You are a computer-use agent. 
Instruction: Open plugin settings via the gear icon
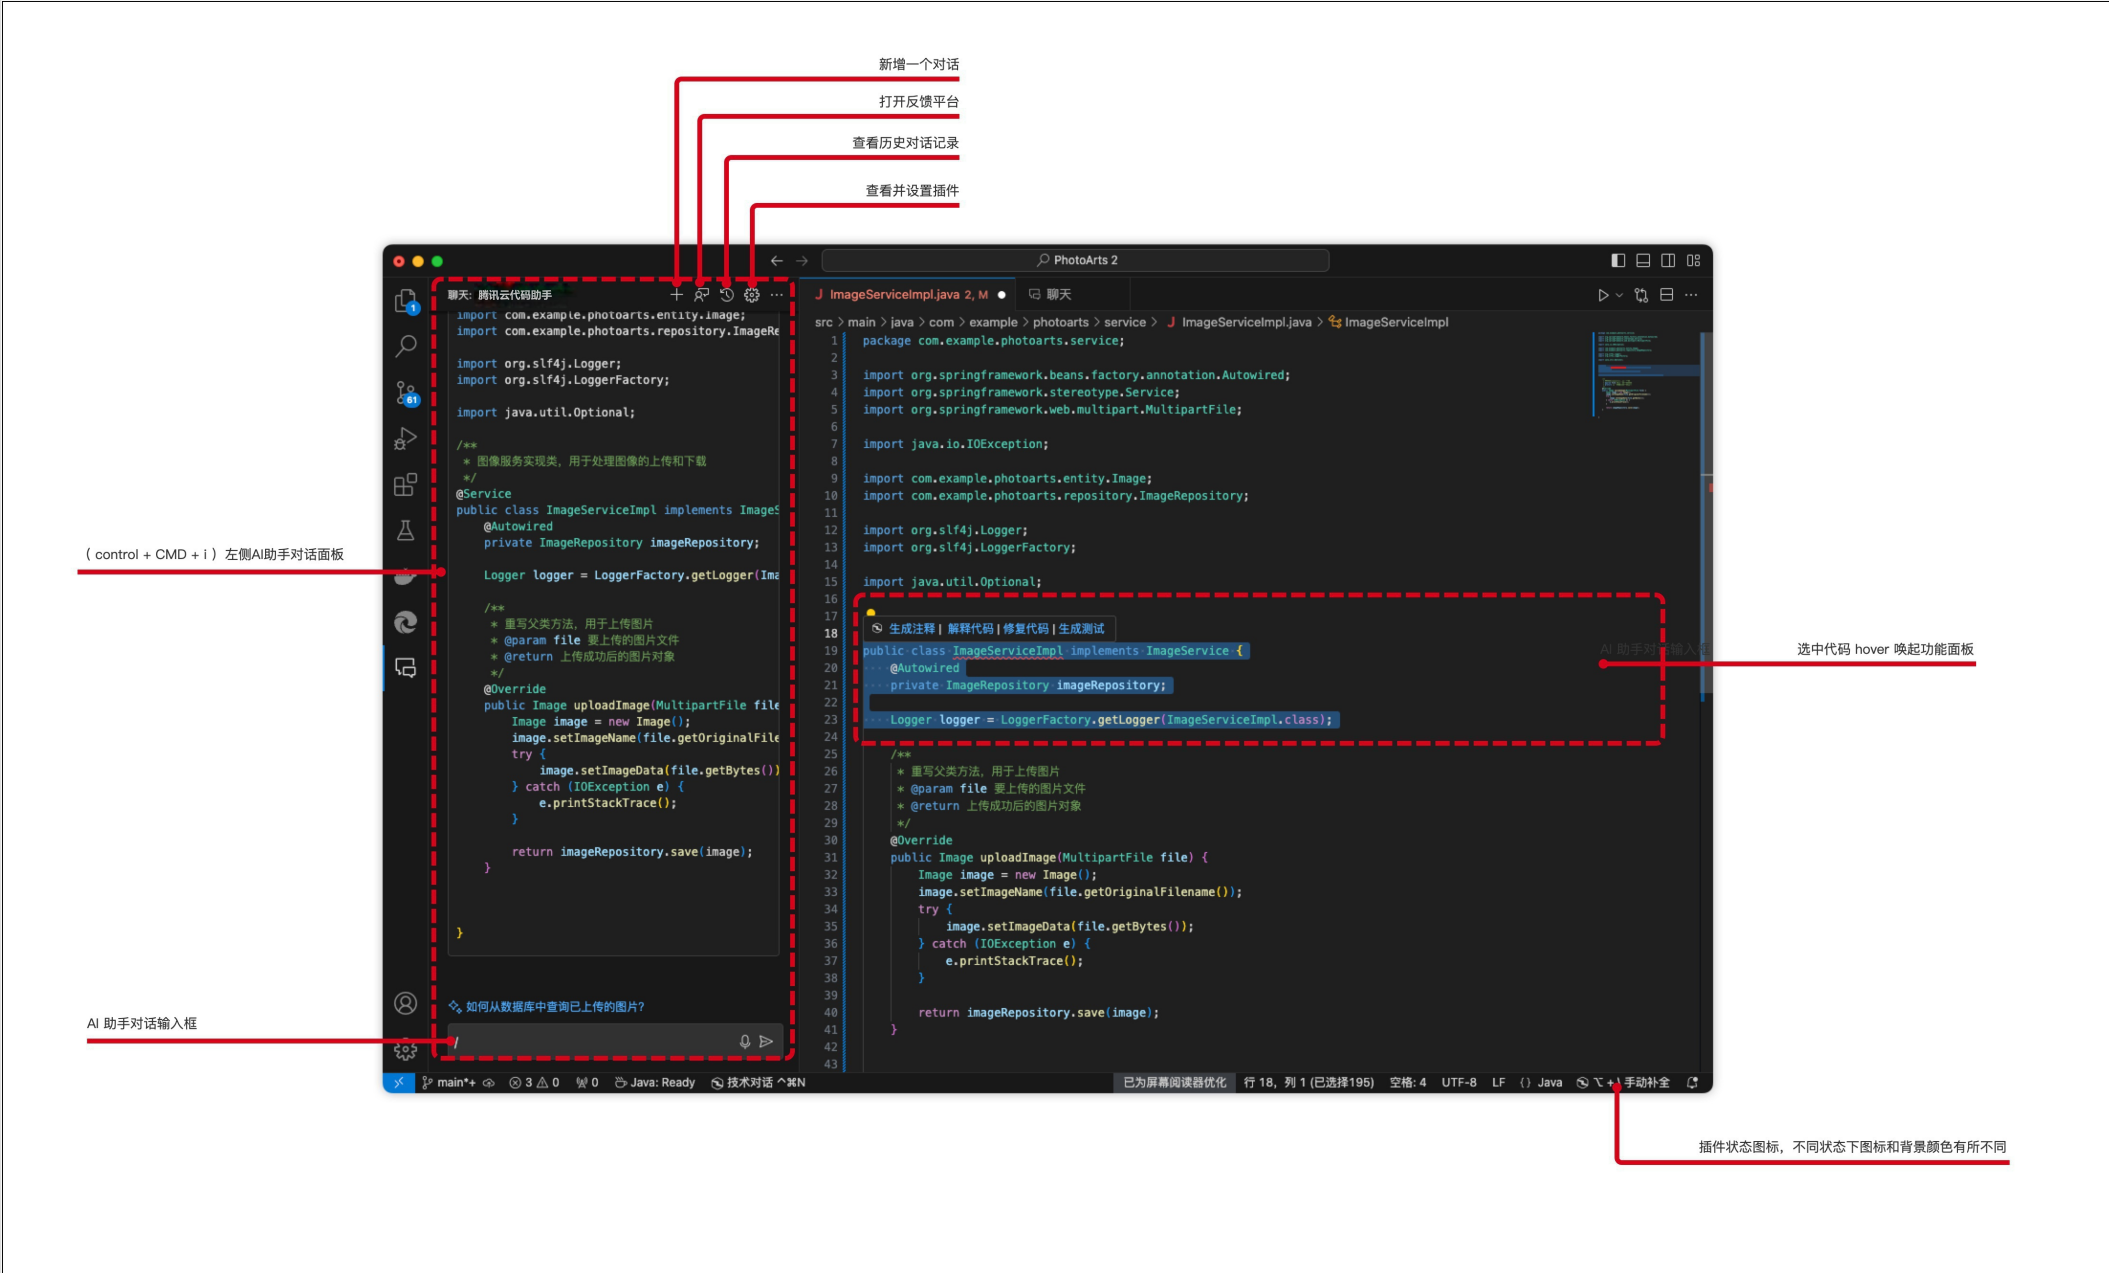pos(750,294)
